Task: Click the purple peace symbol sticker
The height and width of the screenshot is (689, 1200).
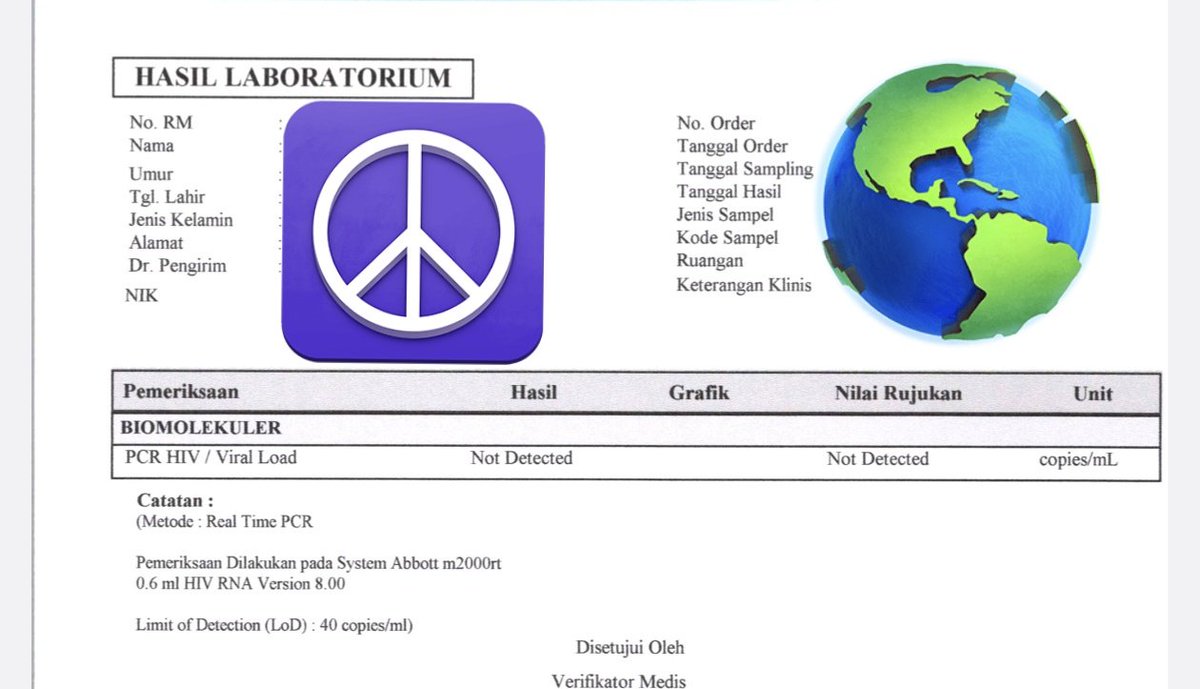Action: (x=413, y=231)
